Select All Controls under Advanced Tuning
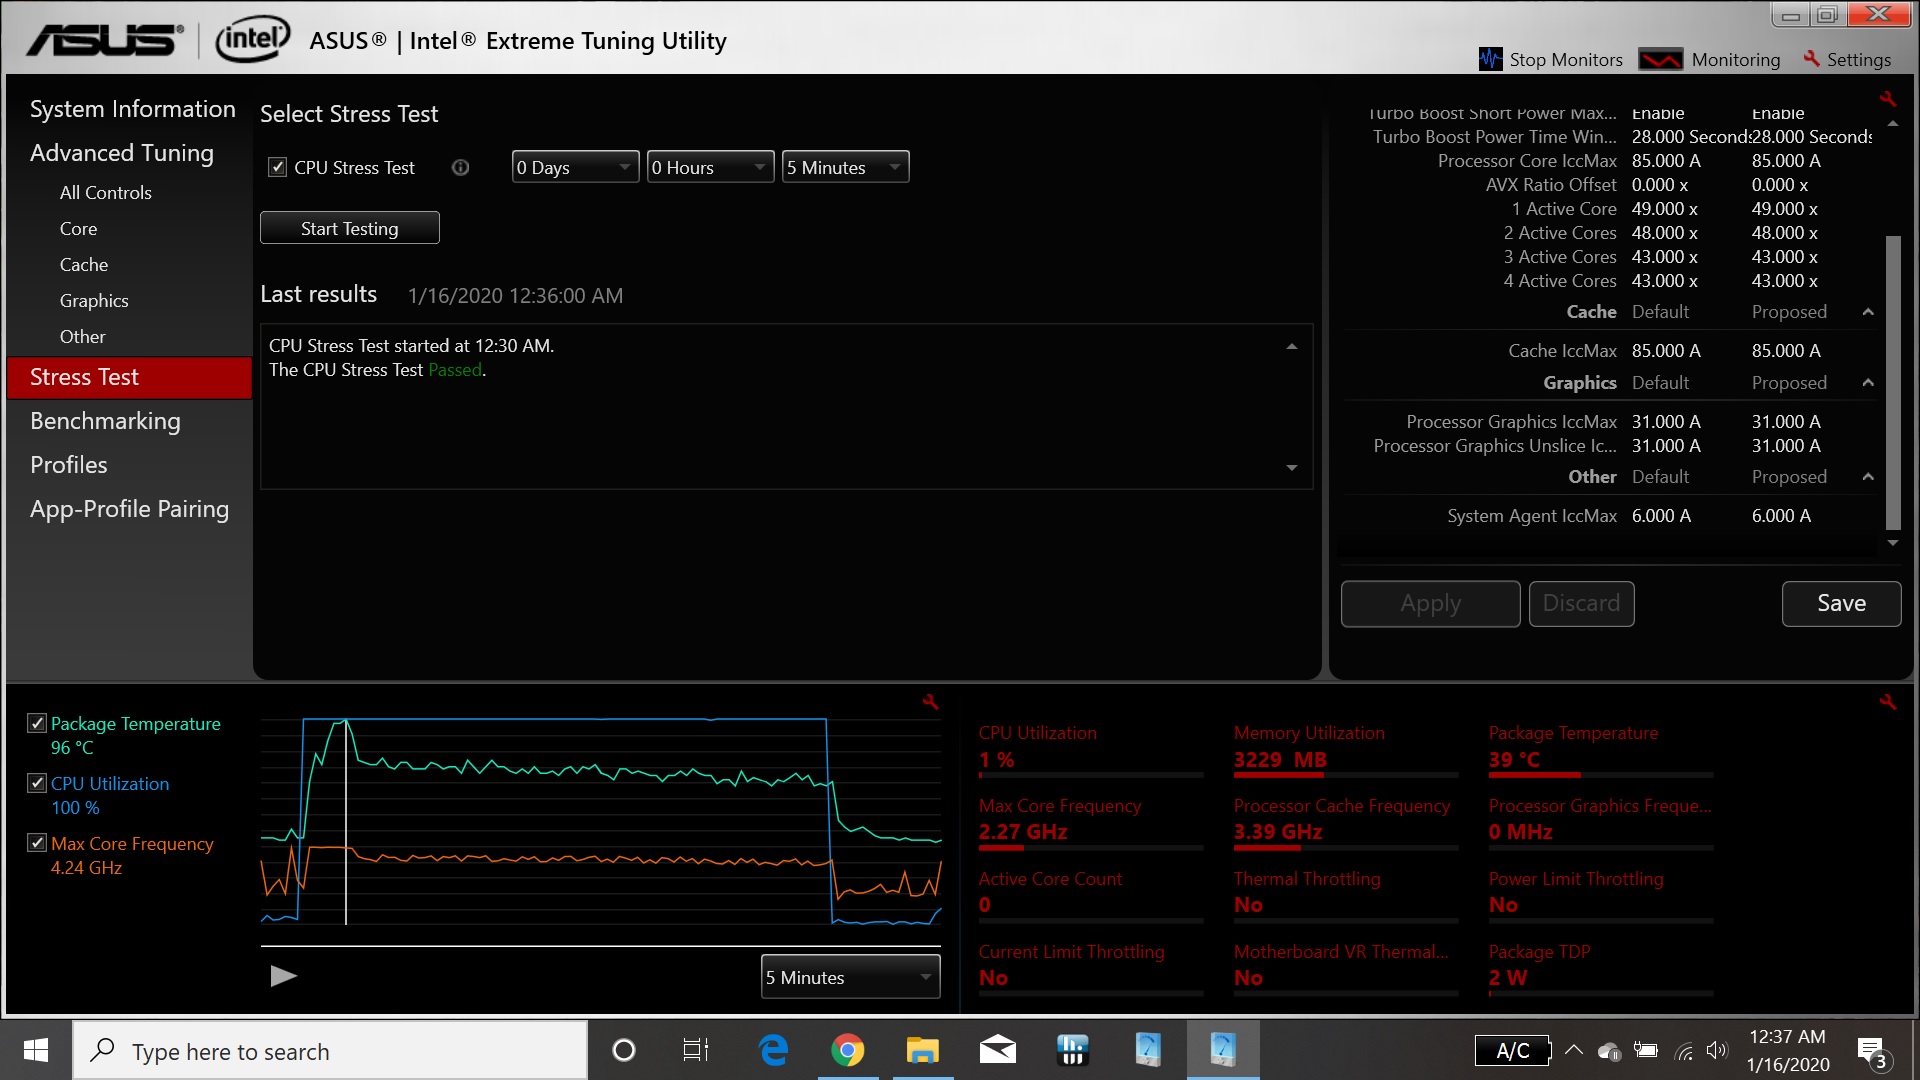The width and height of the screenshot is (1920, 1080). (106, 193)
